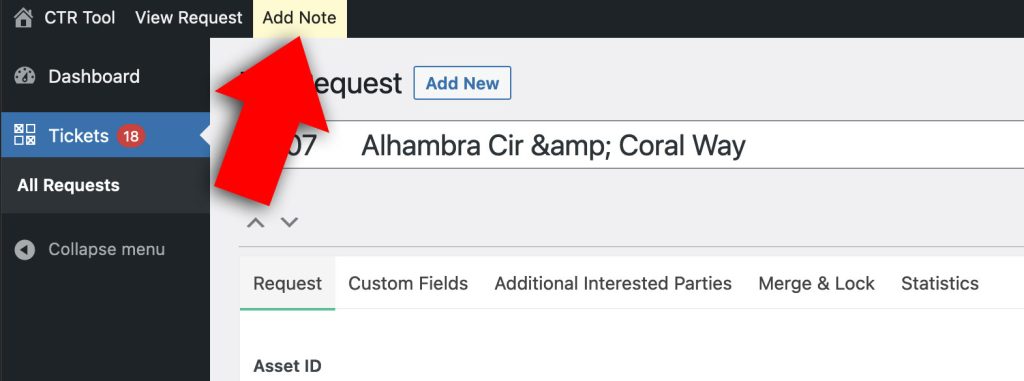The image size is (1024, 381).
Task: Click the home icon in admin bar
Action: coord(23,18)
